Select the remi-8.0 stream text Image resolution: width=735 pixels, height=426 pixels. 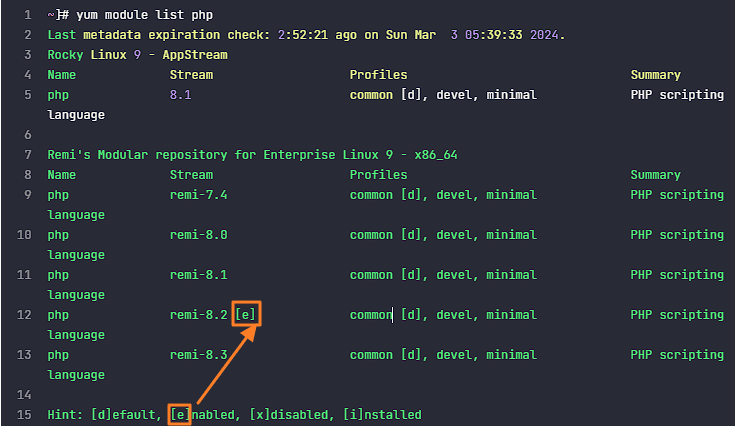coord(198,235)
